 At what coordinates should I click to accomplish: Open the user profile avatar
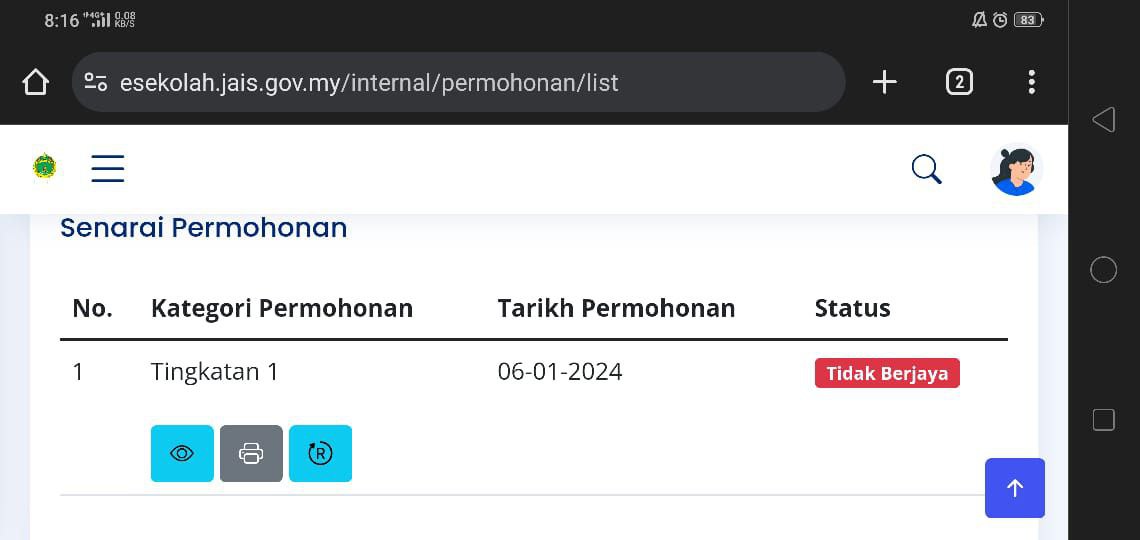click(1016, 169)
